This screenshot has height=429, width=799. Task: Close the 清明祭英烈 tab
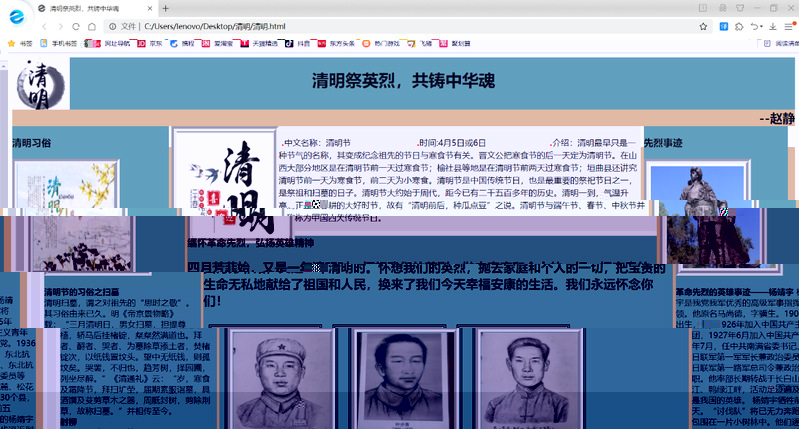[x=148, y=8]
